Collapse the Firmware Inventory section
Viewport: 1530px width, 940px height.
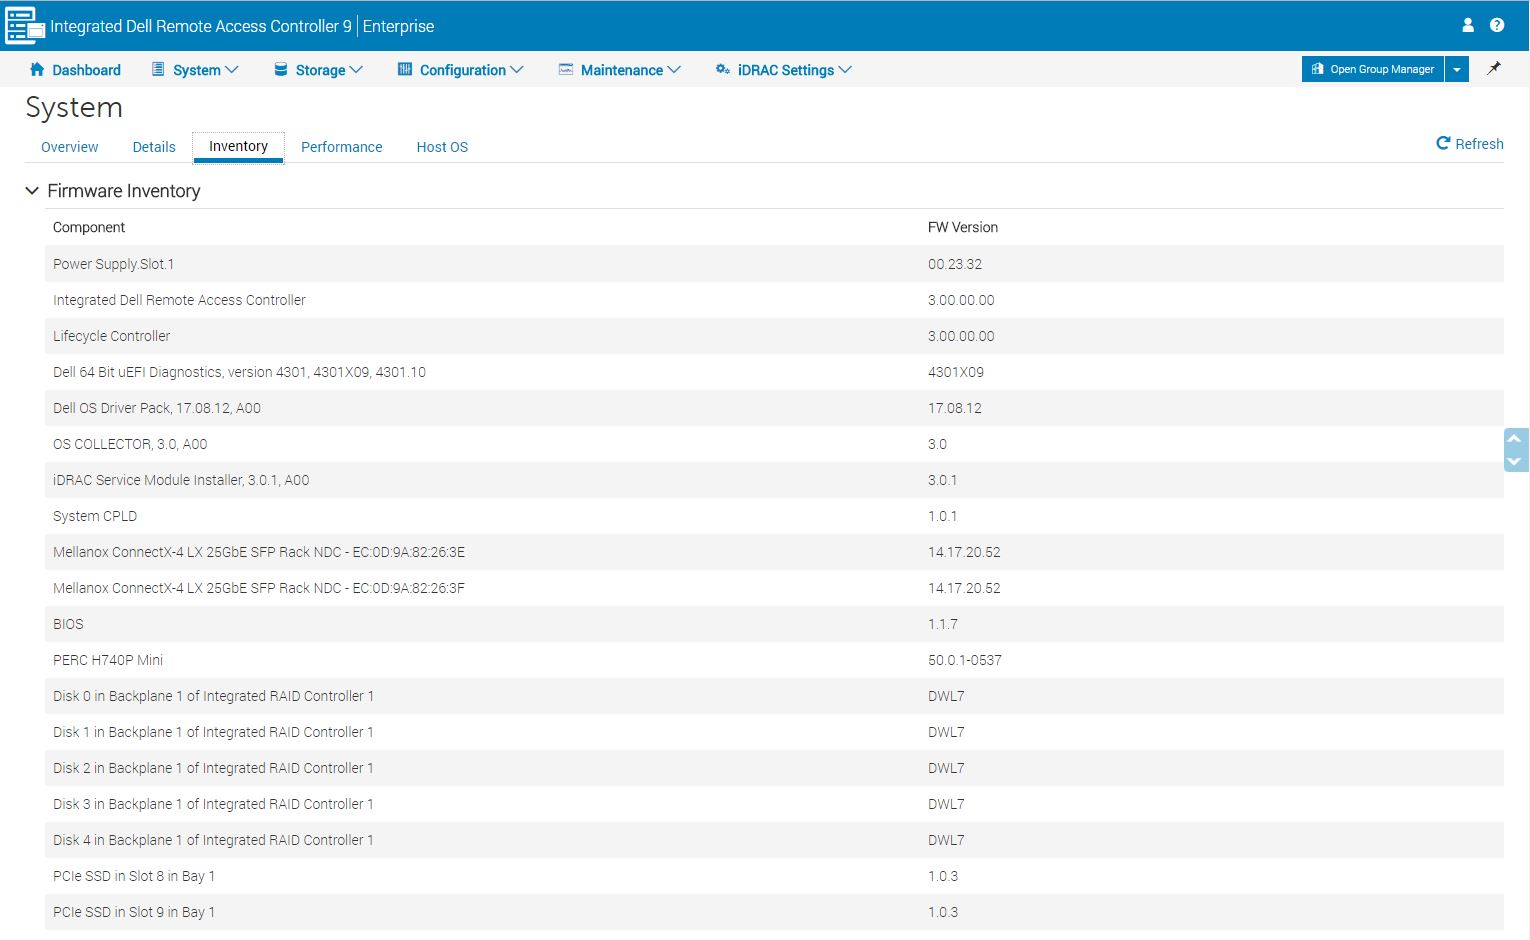(x=32, y=191)
